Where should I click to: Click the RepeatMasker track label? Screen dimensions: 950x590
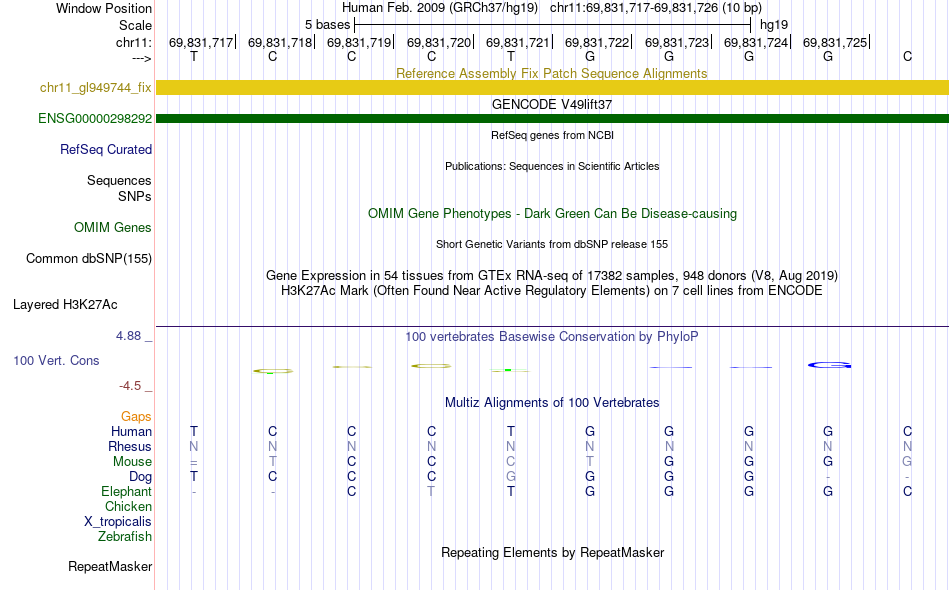coord(110,567)
